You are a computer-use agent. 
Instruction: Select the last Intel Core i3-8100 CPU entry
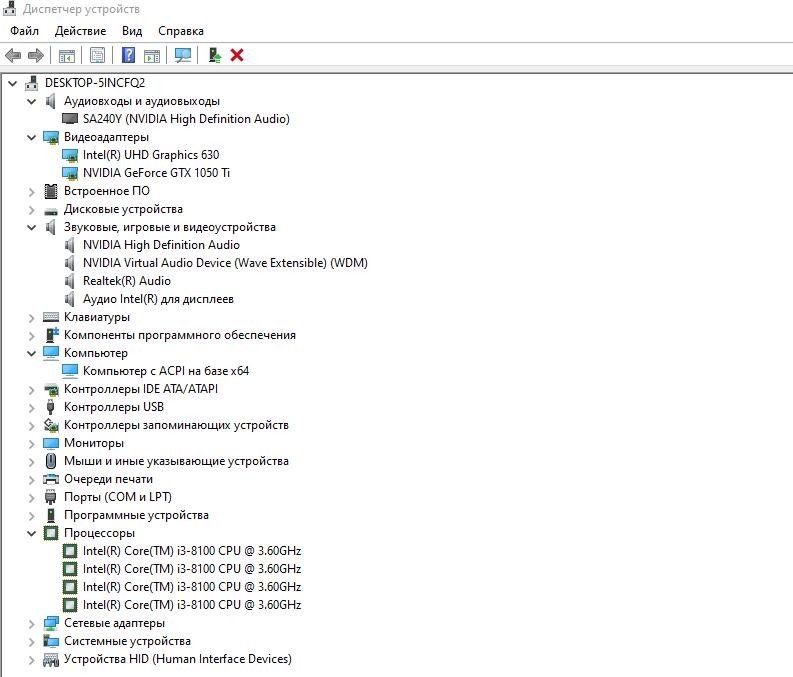pos(192,605)
